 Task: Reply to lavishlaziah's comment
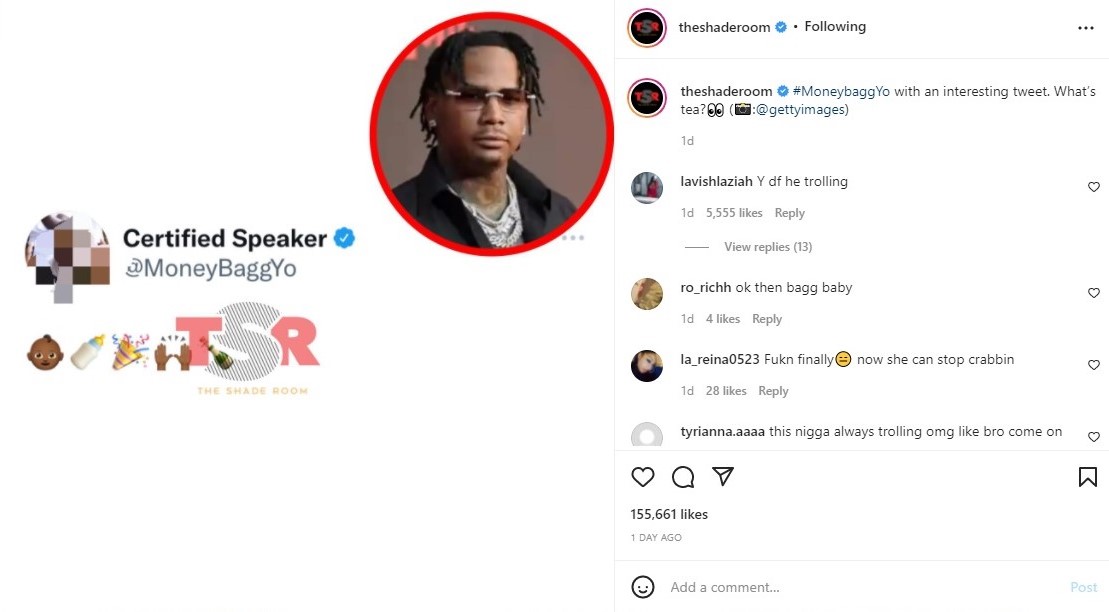click(789, 213)
